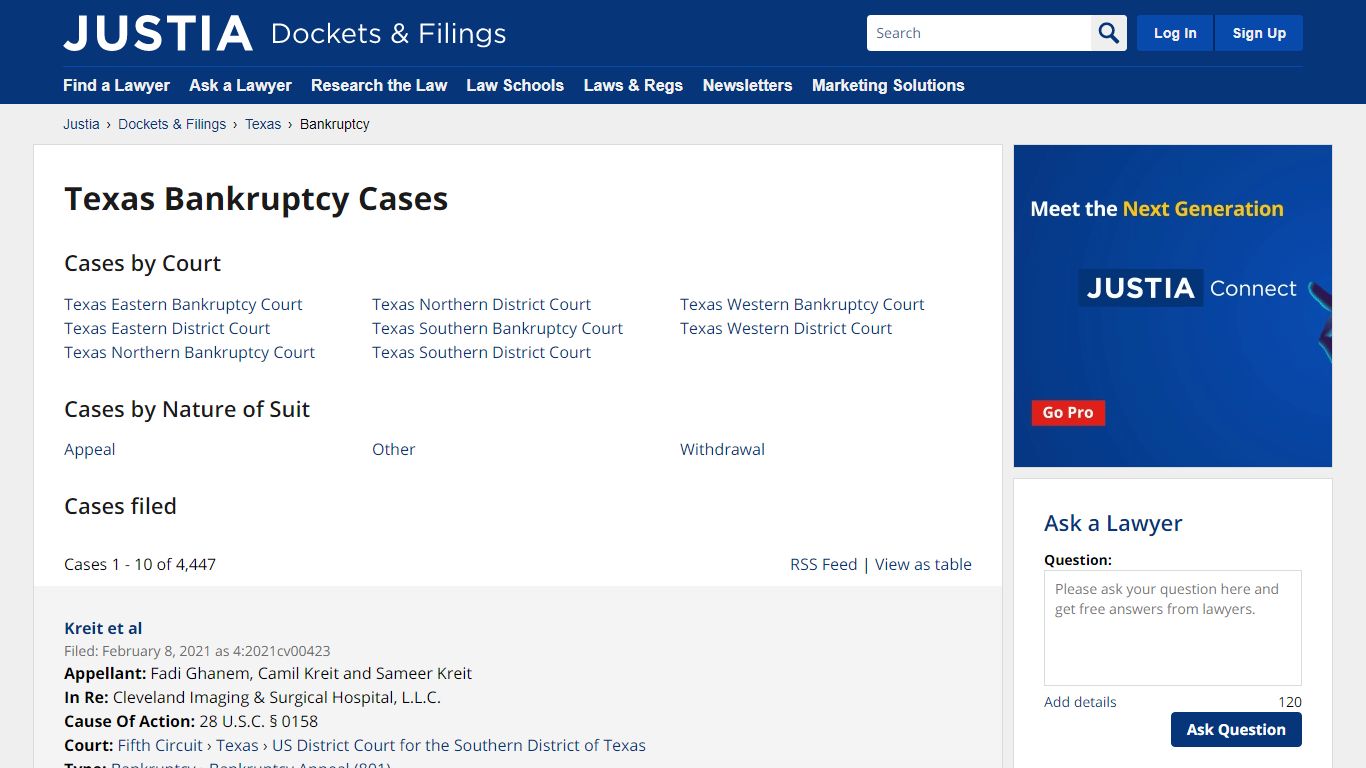Click the Fifth Circuit court link
Screen dimensions: 1366x768
click(160, 745)
